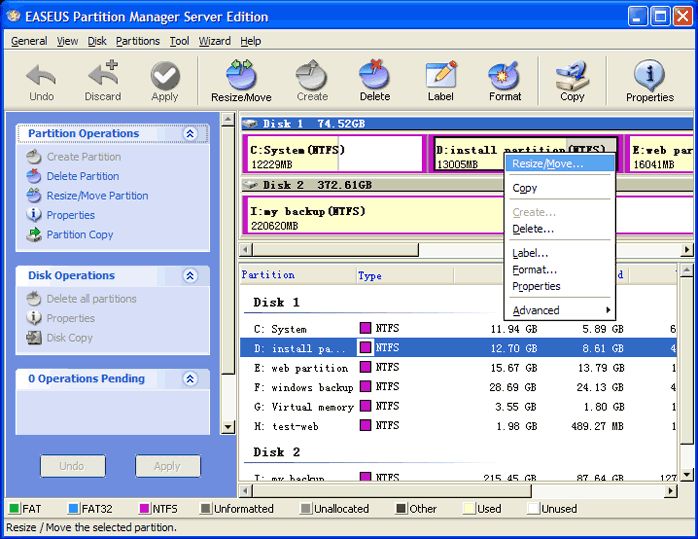Click Resize/Move Partition sidebar icon
Screen dimensions: 698x539
34,195
